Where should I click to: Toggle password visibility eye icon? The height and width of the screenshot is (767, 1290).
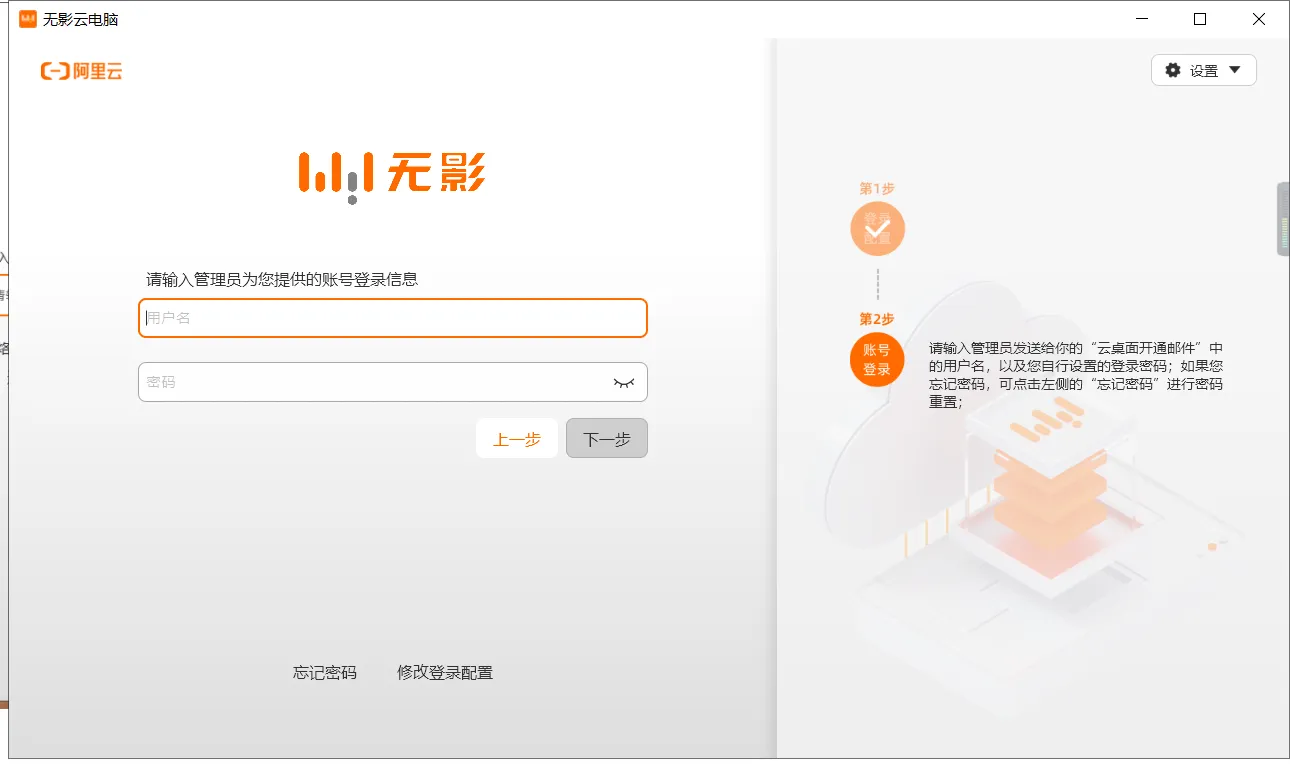click(x=624, y=382)
